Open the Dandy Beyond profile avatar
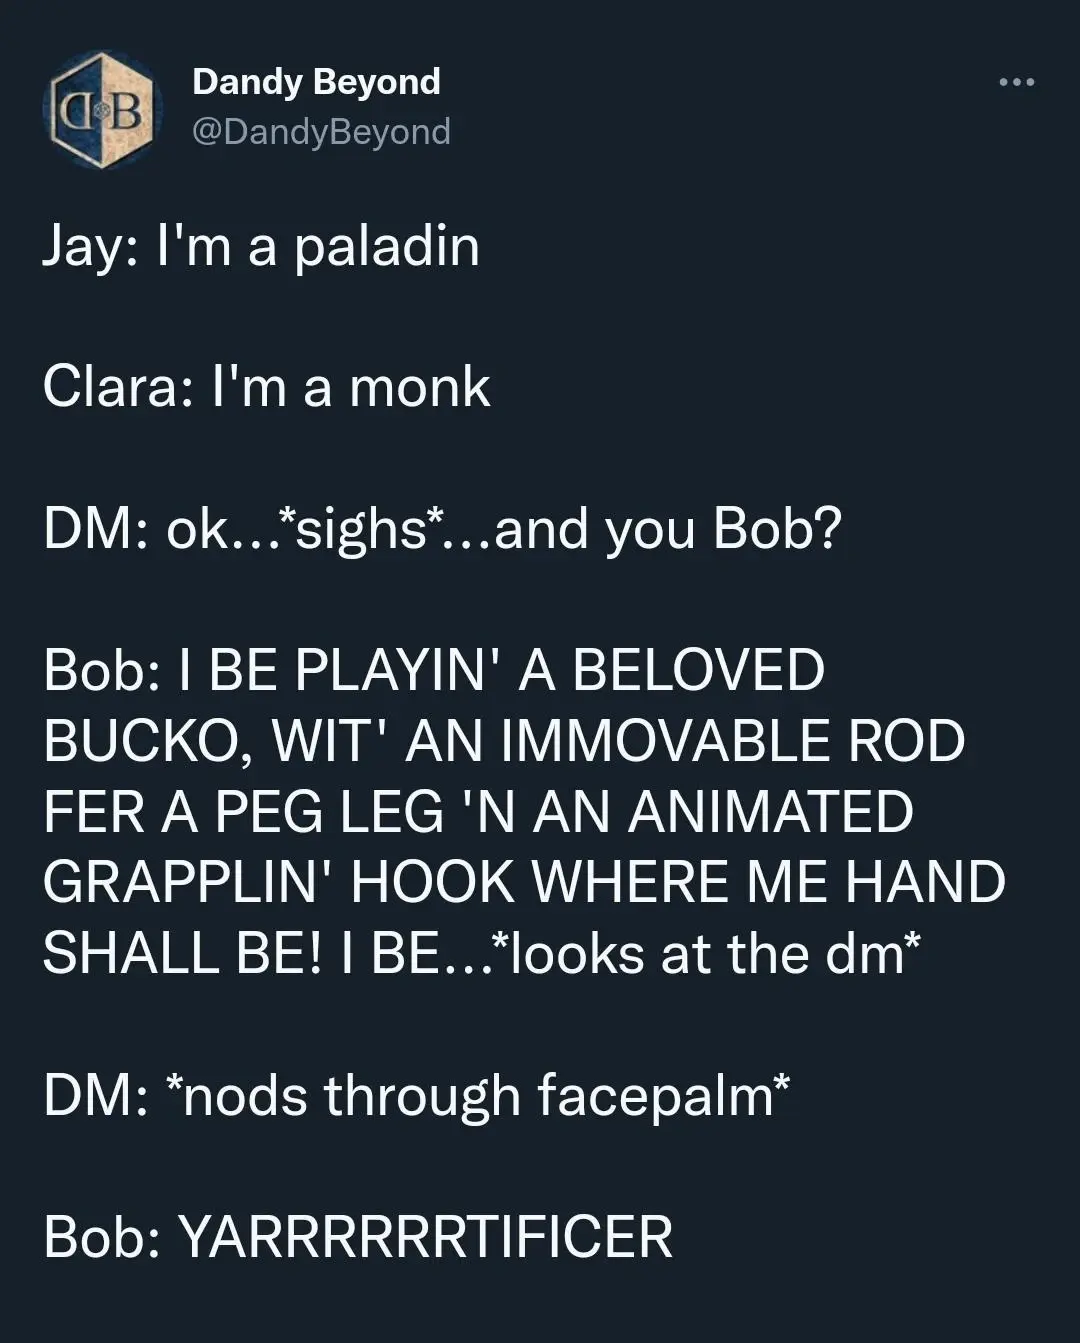The width and height of the screenshot is (1080, 1343). tap(102, 111)
